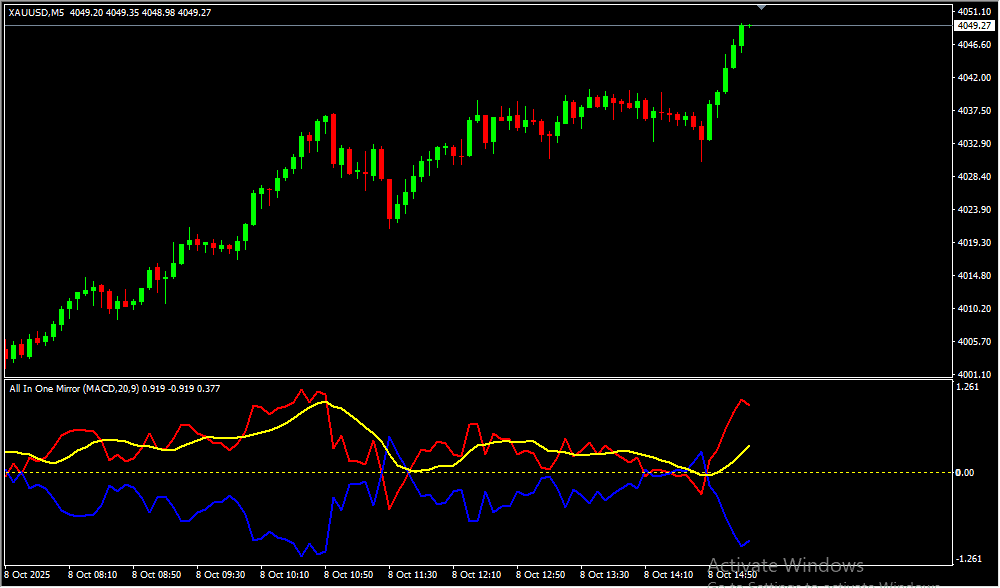This screenshot has height=588, width=1000.
Task: Click the 8 Oct 2025 date label
Action: (x=26, y=575)
